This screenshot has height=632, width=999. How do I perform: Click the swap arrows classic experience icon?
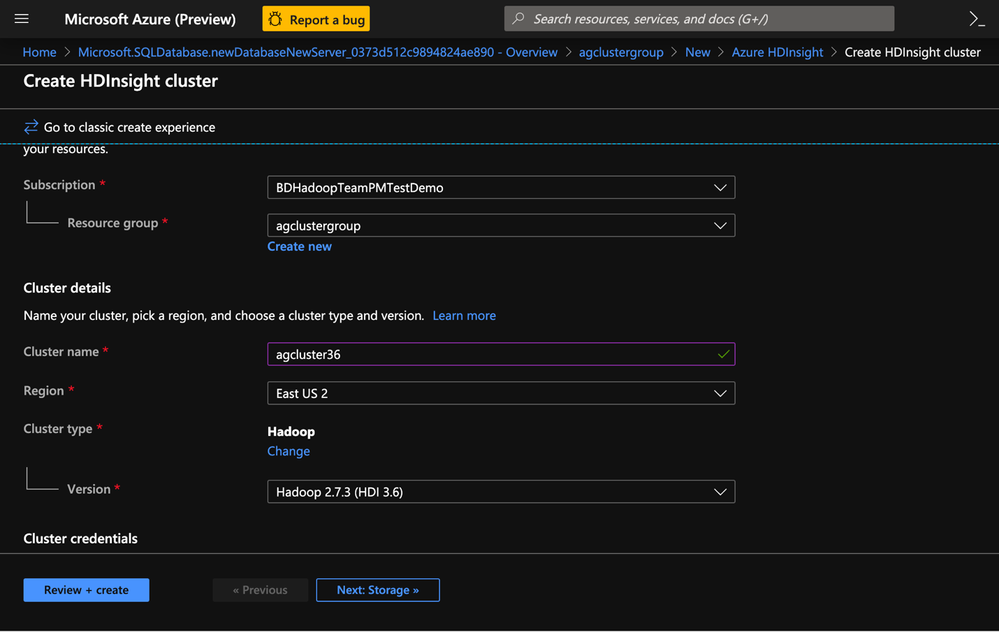[x=31, y=127]
